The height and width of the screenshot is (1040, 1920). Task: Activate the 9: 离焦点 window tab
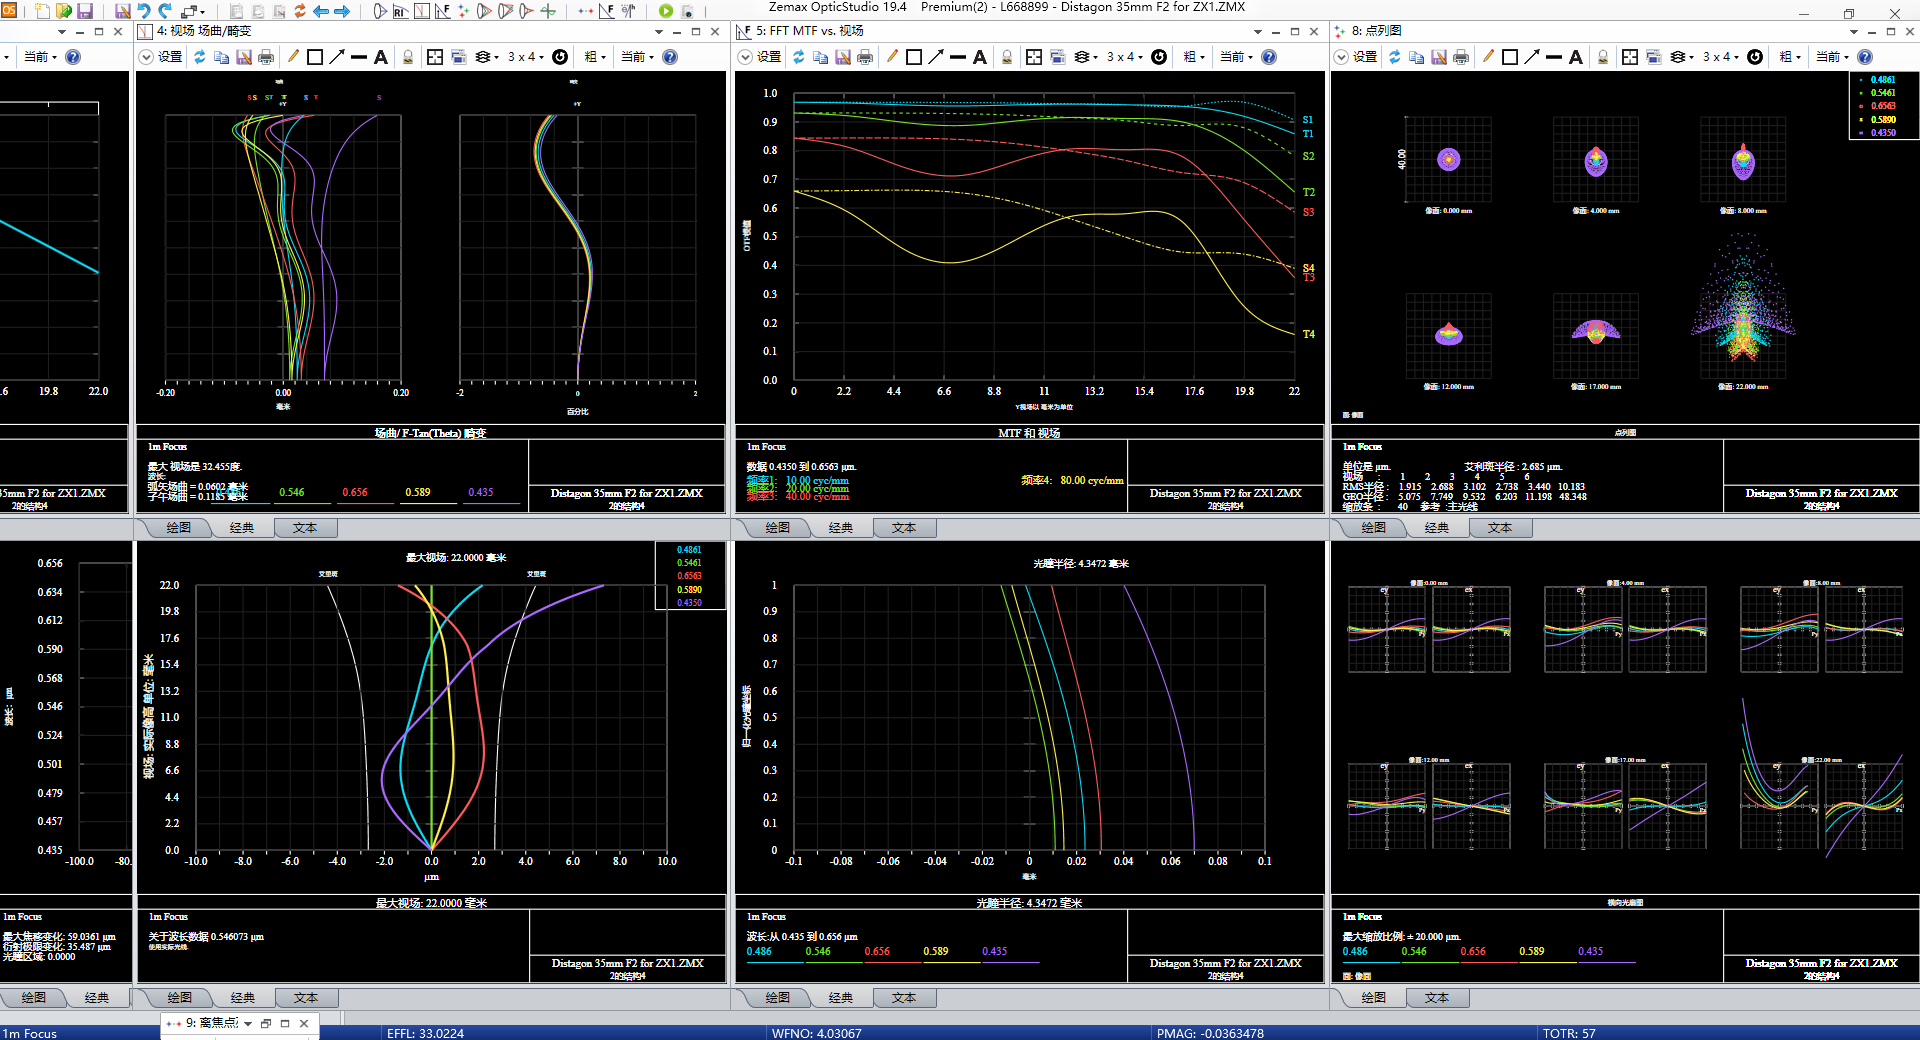point(211,1023)
